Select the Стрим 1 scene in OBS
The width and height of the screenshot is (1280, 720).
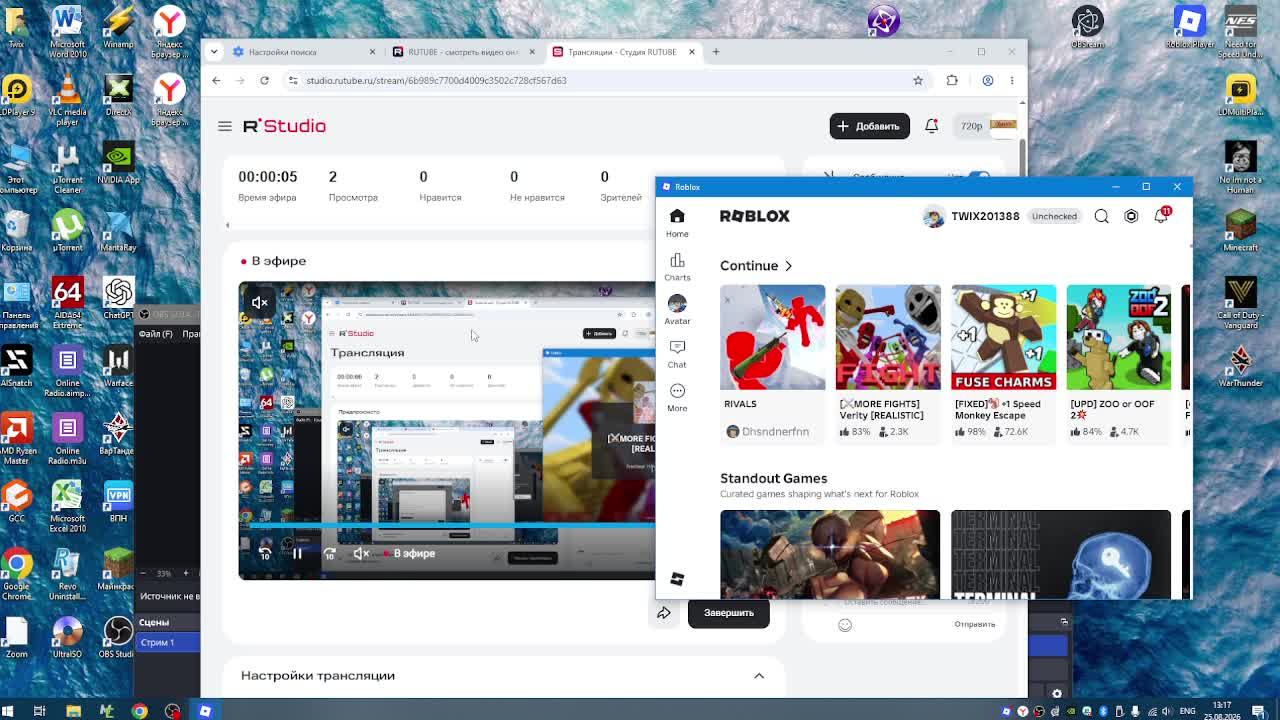(x=167, y=642)
